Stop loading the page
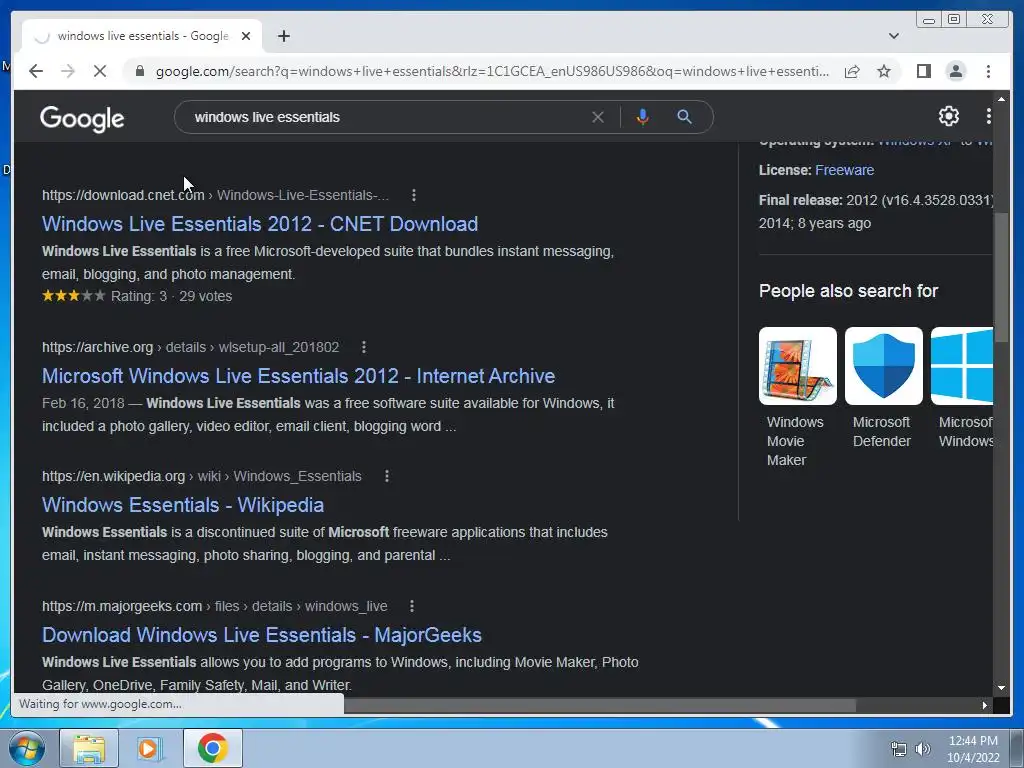The width and height of the screenshot is (1024, 768). pos(100,71)
